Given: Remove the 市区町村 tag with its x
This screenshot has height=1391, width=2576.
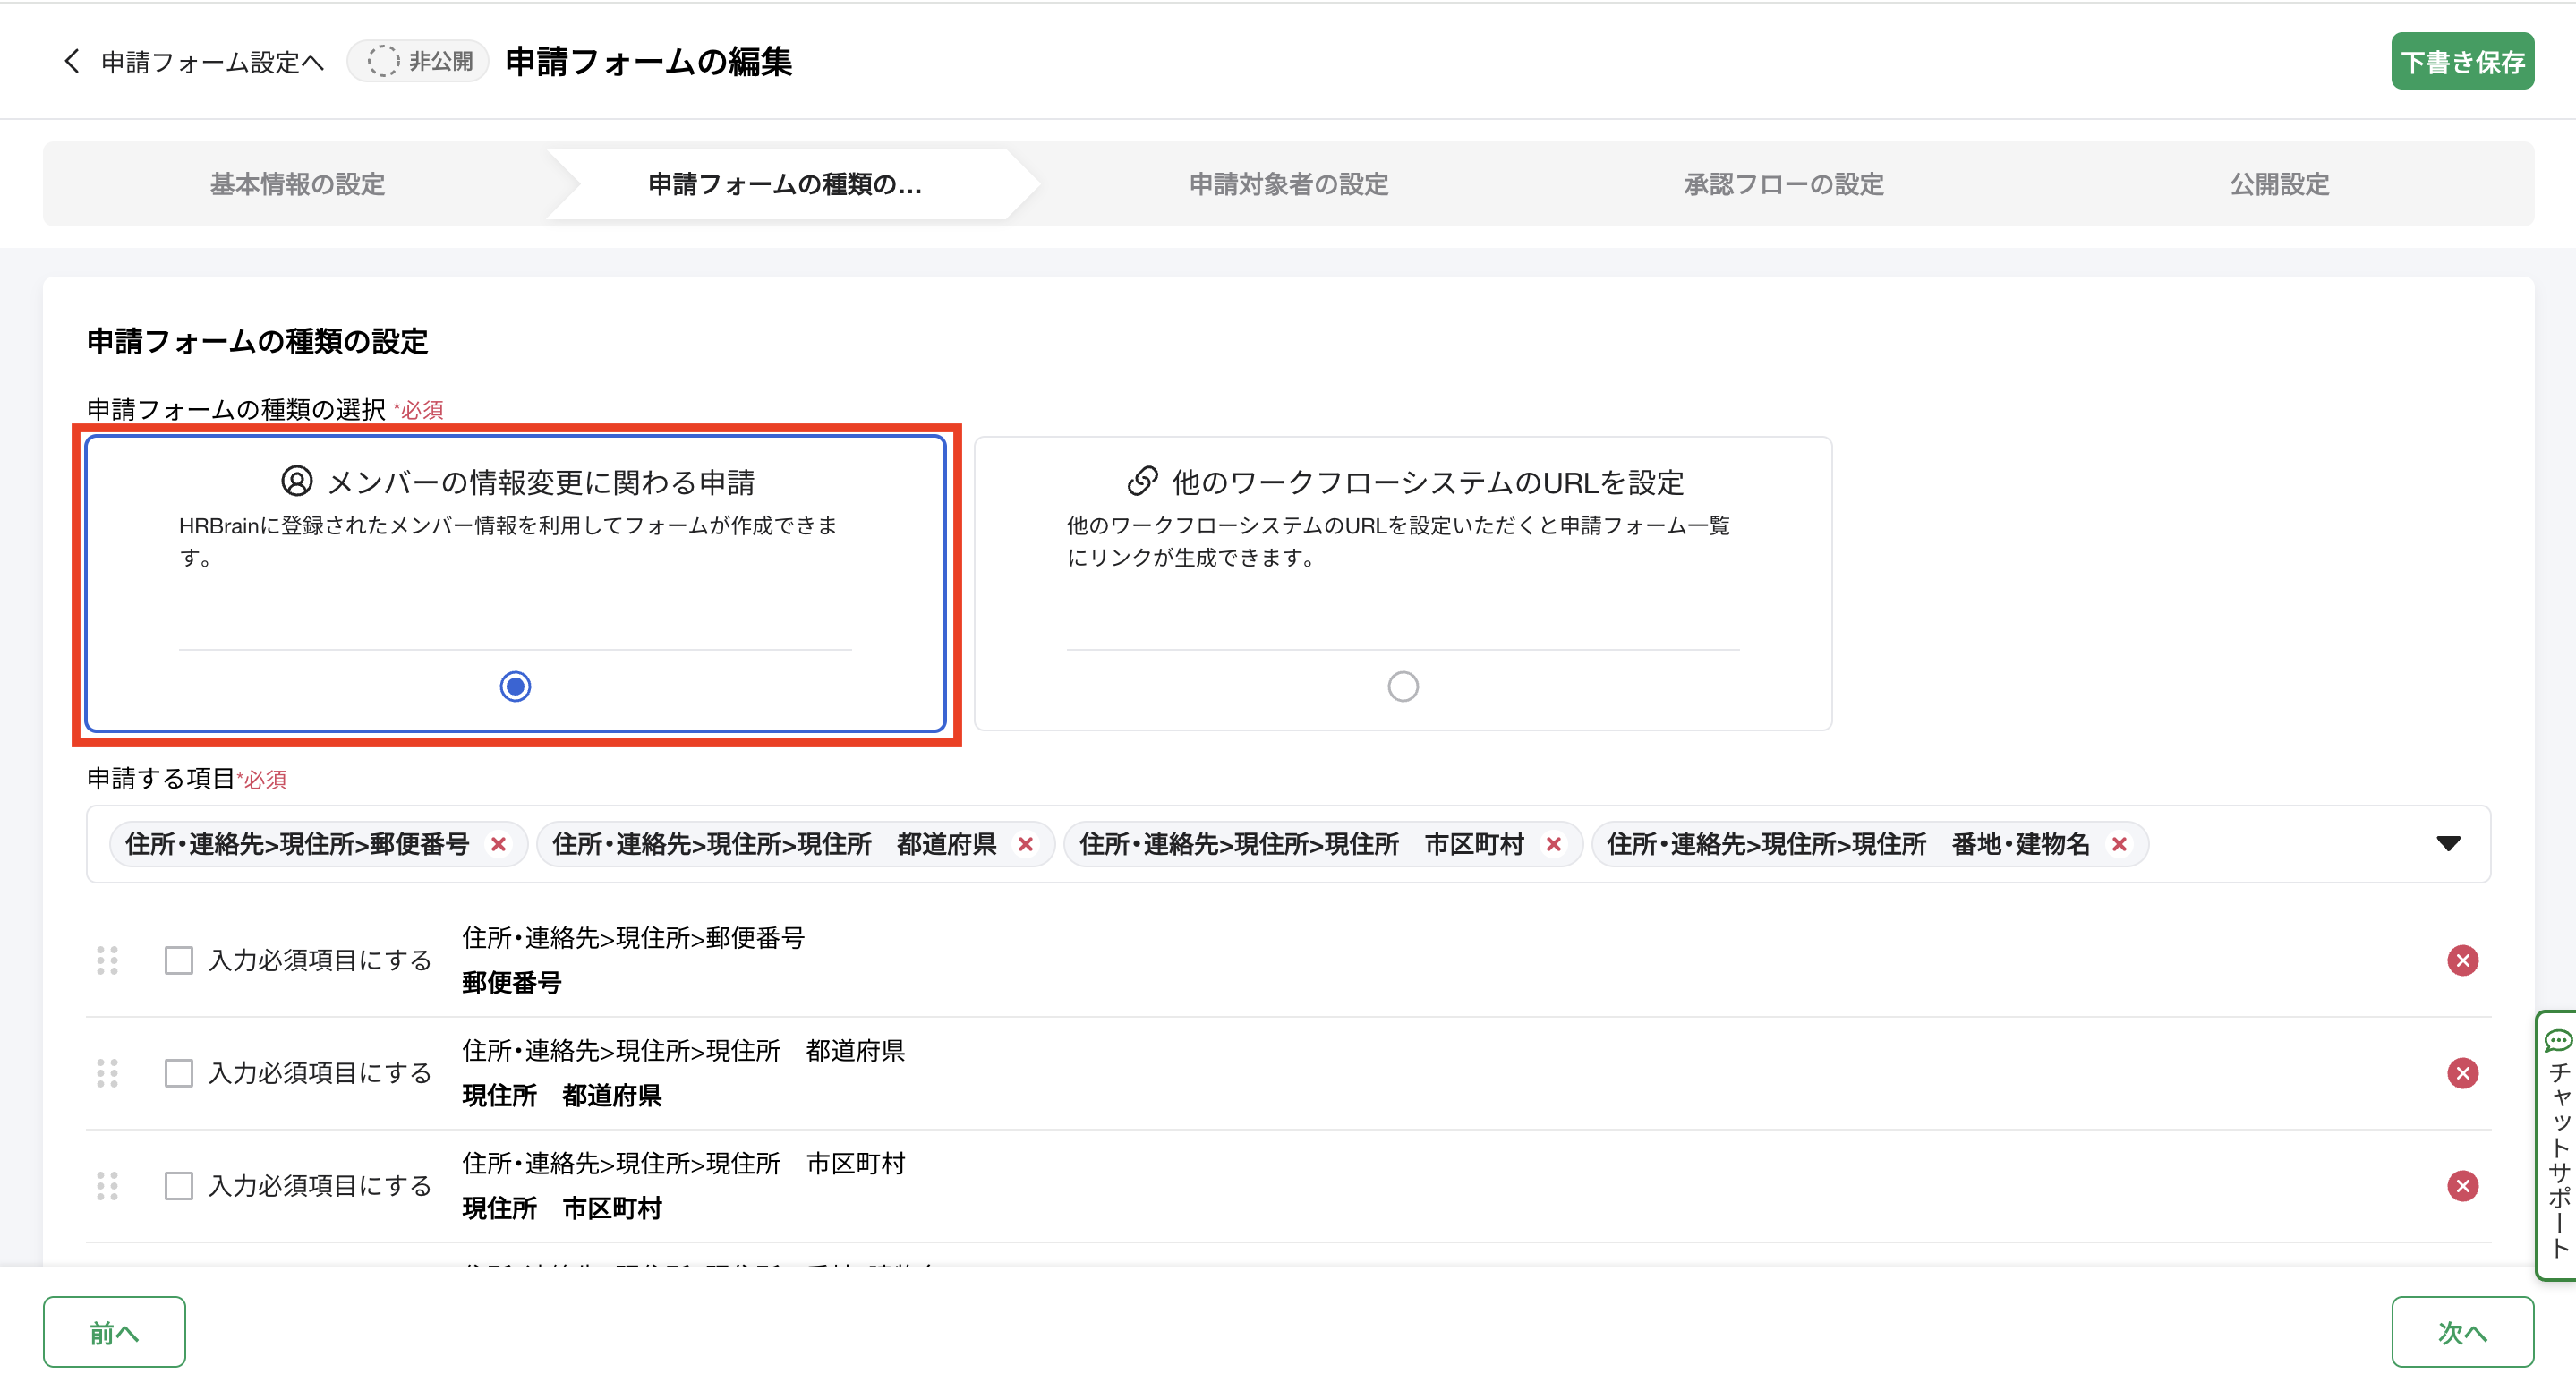Looking at the screenshot, I should (1553, 844).
